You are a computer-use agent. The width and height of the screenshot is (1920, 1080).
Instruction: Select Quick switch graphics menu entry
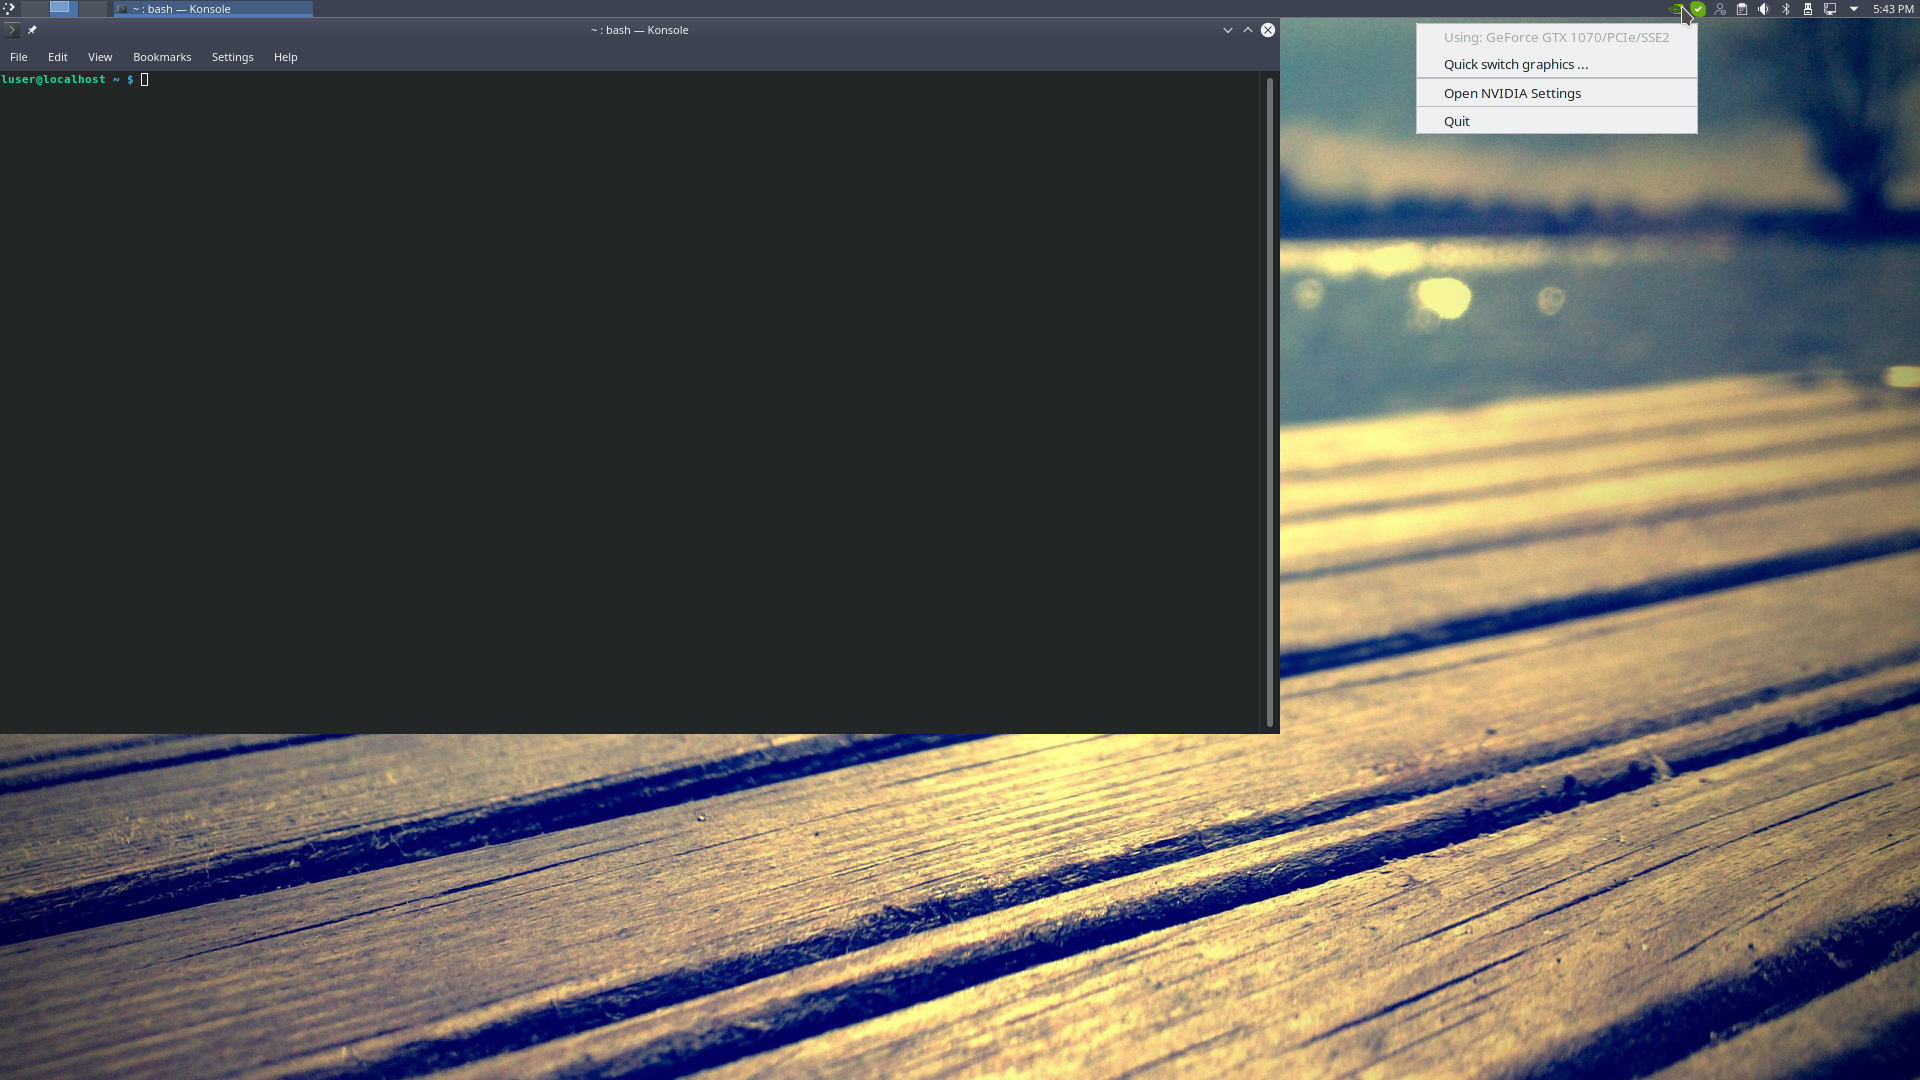click(1557, 64)
